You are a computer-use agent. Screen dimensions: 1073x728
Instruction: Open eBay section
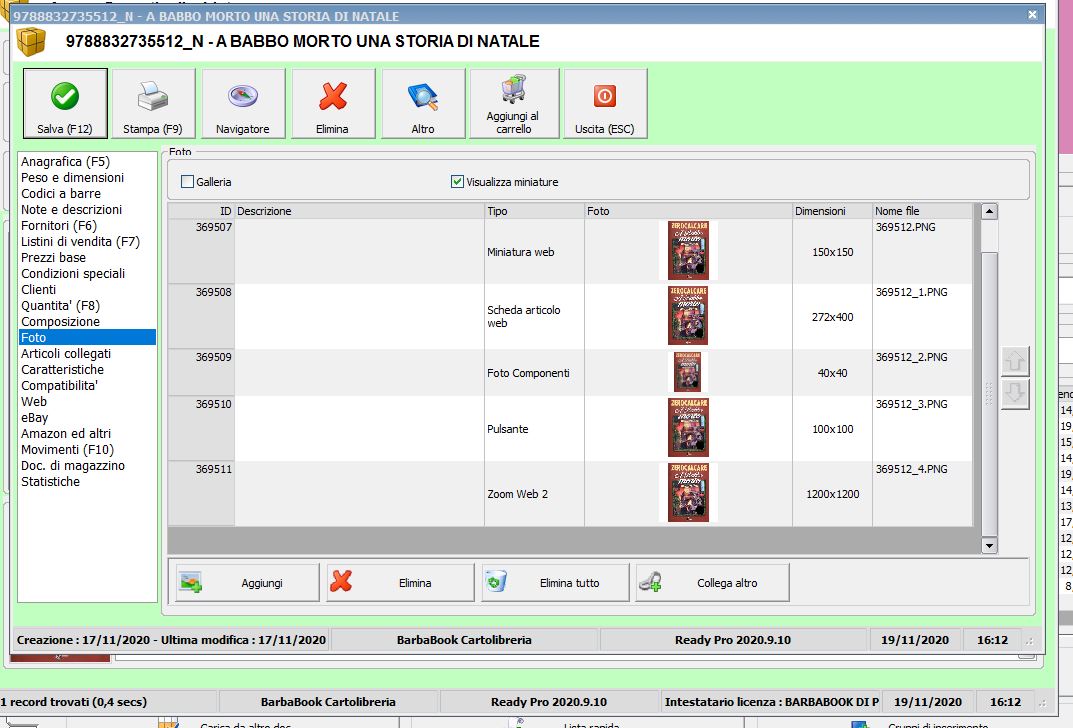34,417
